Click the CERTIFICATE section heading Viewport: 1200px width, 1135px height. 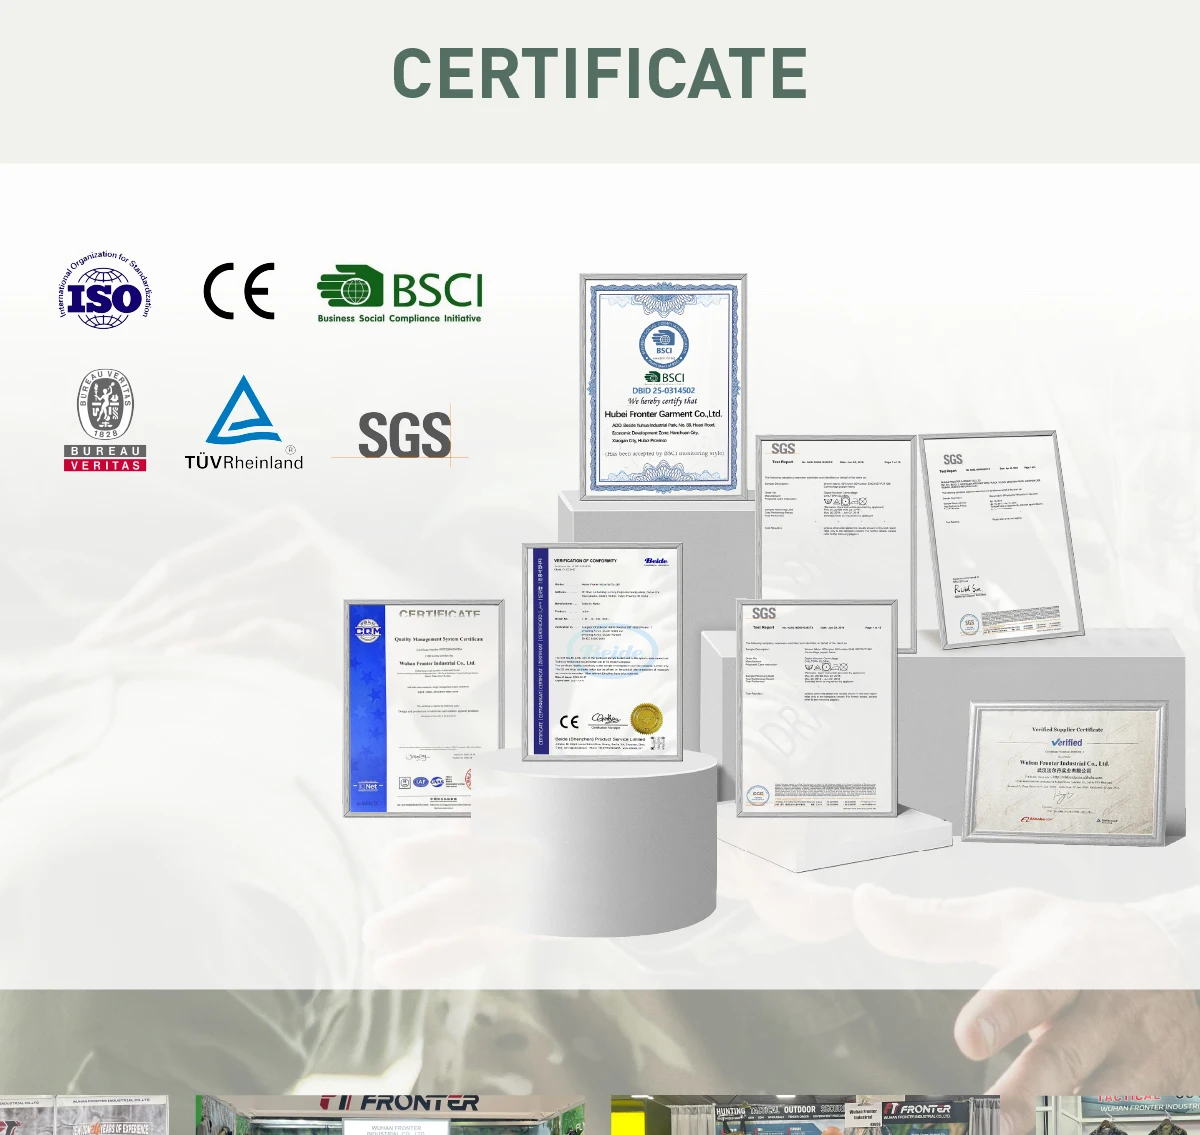(x=600, y=73)
